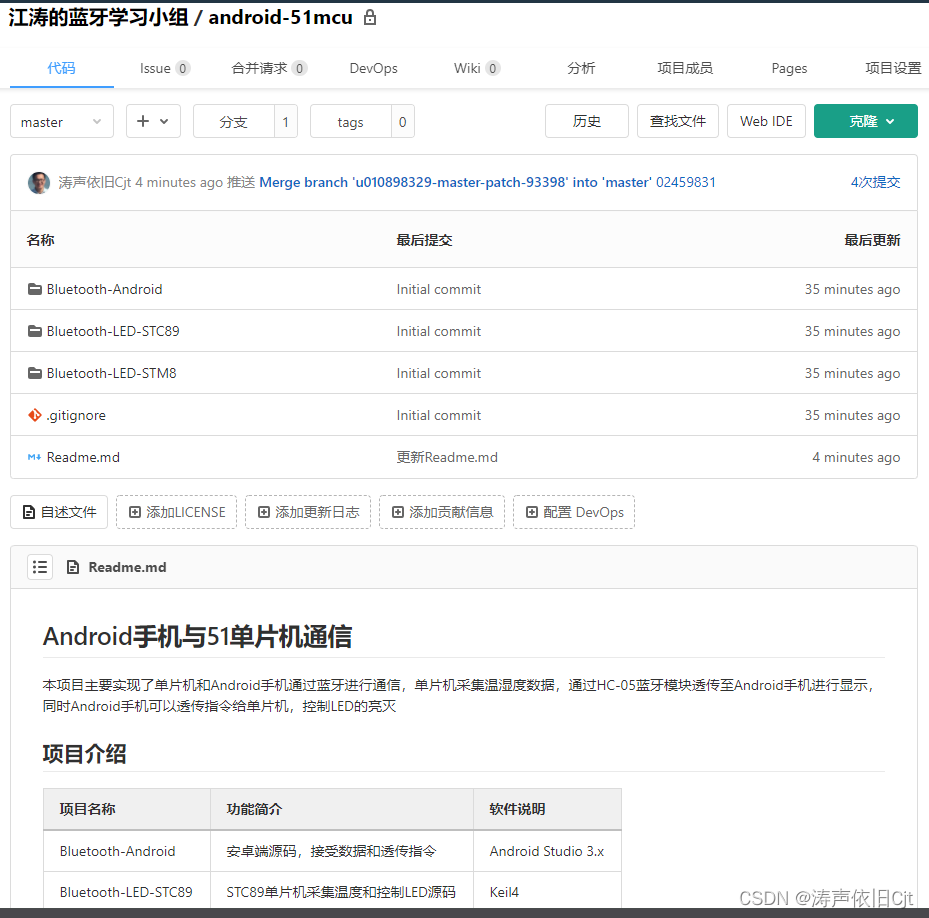Click the folder icon for Bluetooth-LED-STM8

point(35,373)
